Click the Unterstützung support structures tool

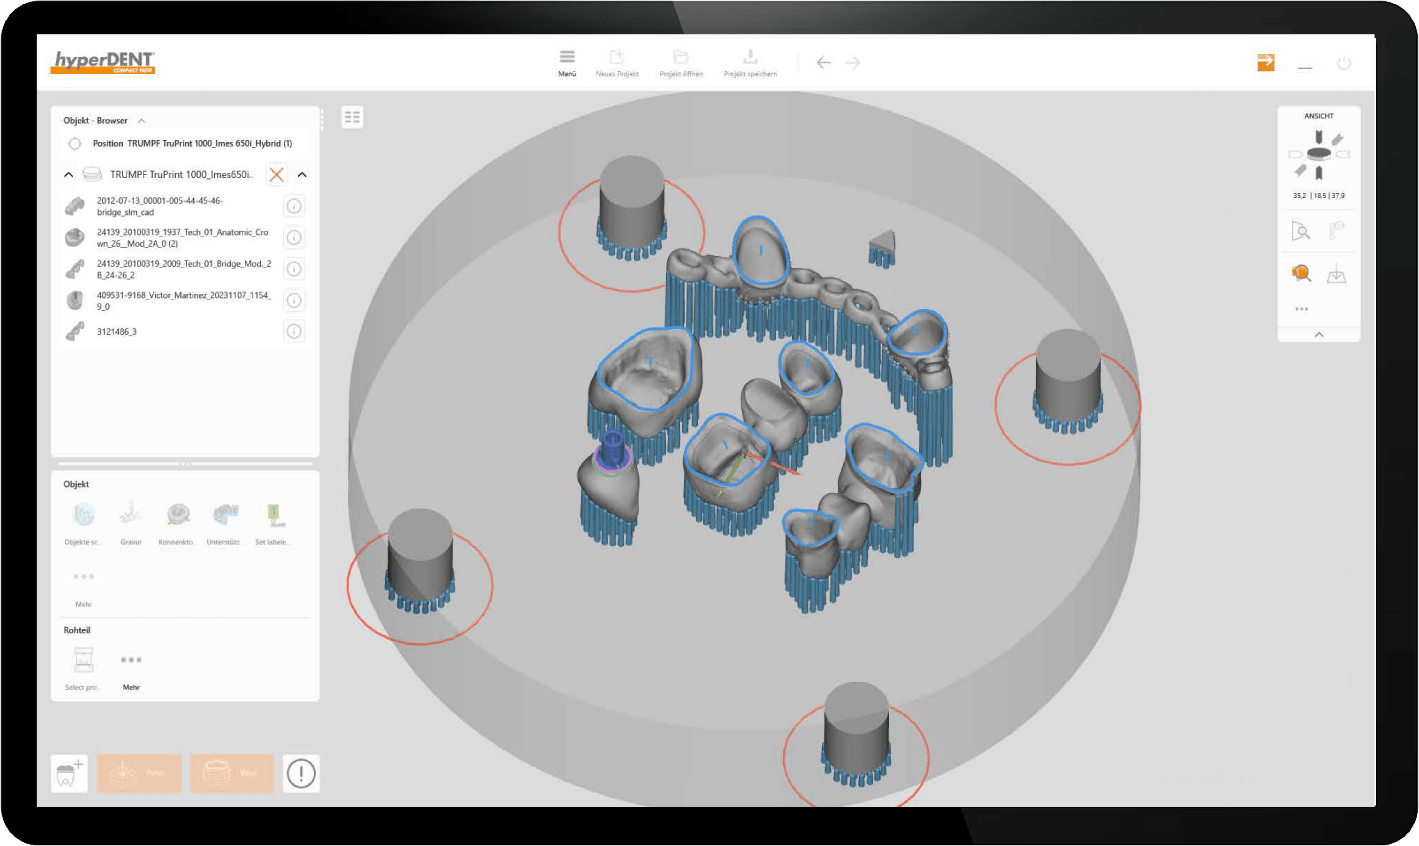tap(226, 516)
